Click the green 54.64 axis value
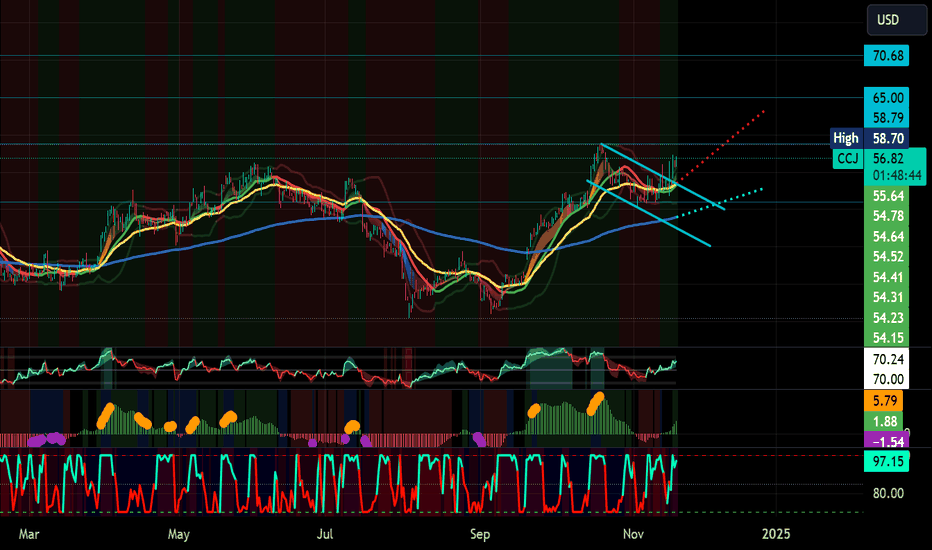 (x=888, y=237)
